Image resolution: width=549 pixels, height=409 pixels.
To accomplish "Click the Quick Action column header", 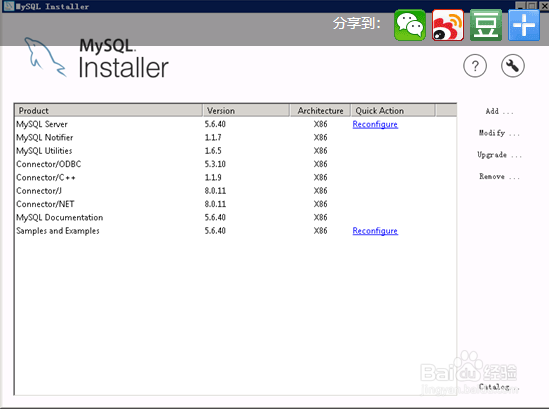I will (393, 111).
